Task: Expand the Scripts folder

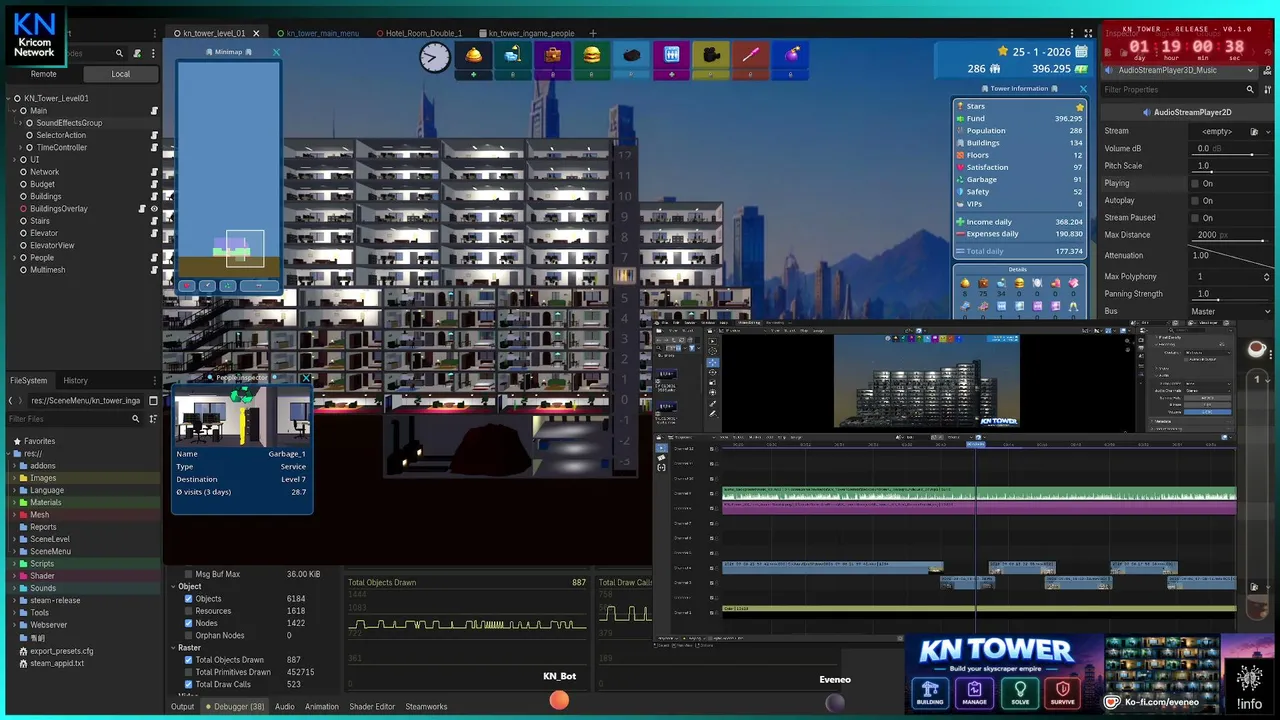Action: pos(12,564)
